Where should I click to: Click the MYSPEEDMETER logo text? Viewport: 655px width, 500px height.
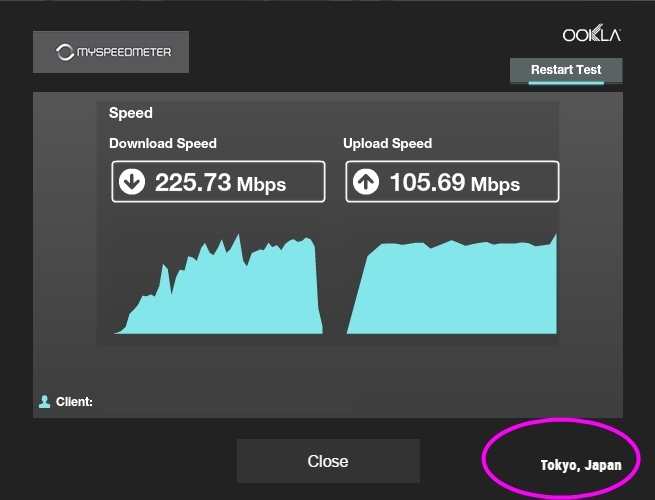click(x=123, y=52)
